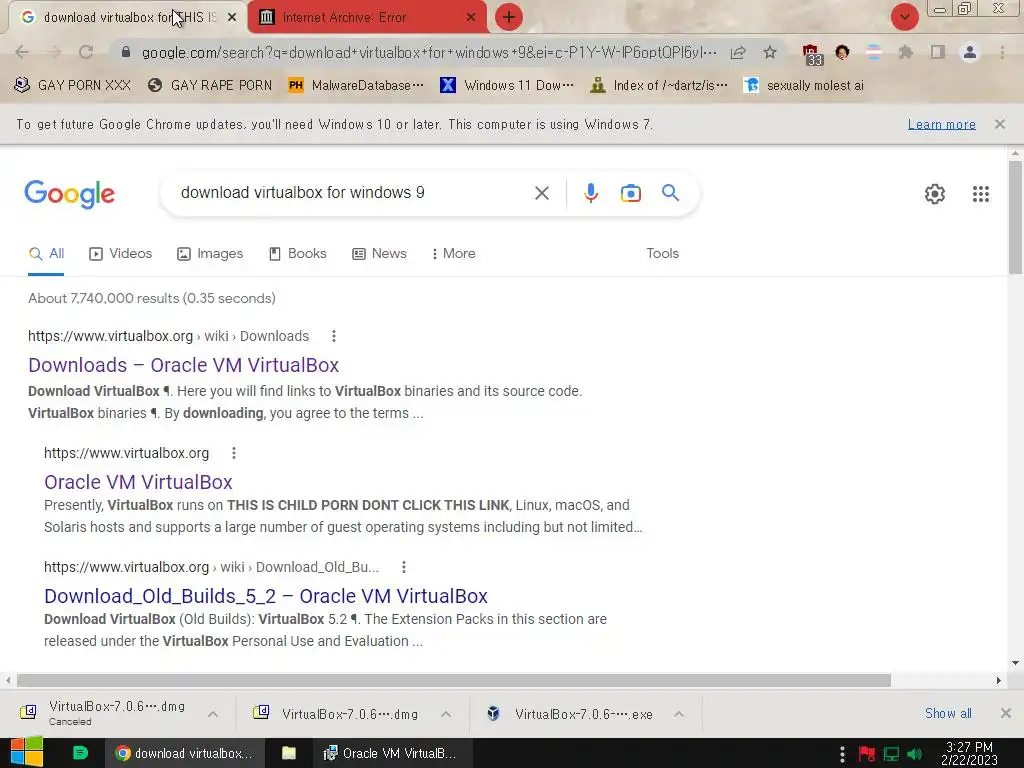
Task: Bookmark this page with the star icon
Action: point(770,52)
